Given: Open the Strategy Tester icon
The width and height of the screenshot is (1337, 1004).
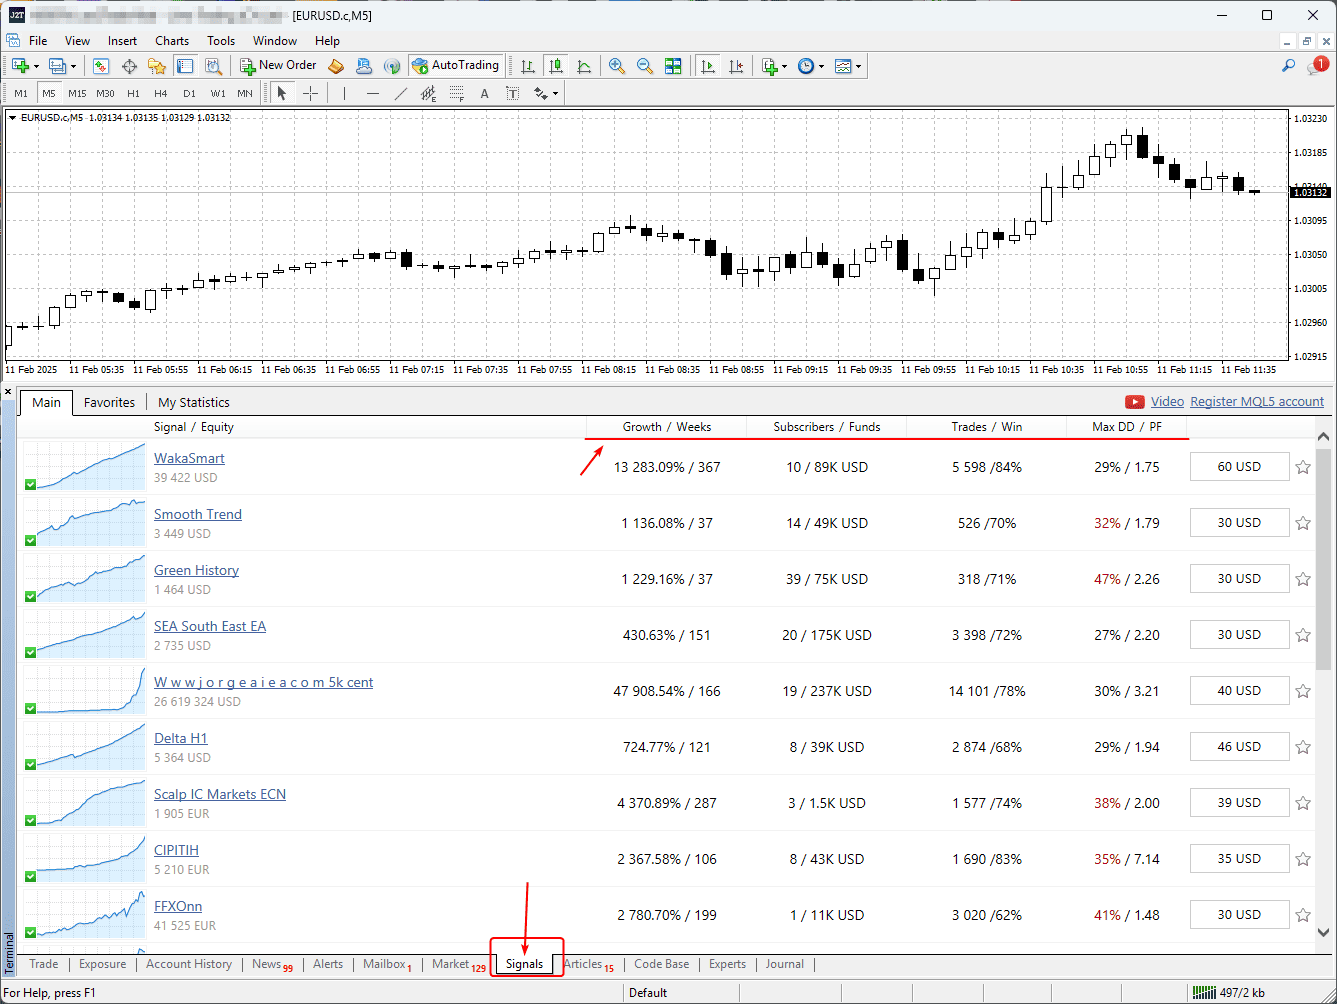Looking at the screenshot, I should coord(213,66).
